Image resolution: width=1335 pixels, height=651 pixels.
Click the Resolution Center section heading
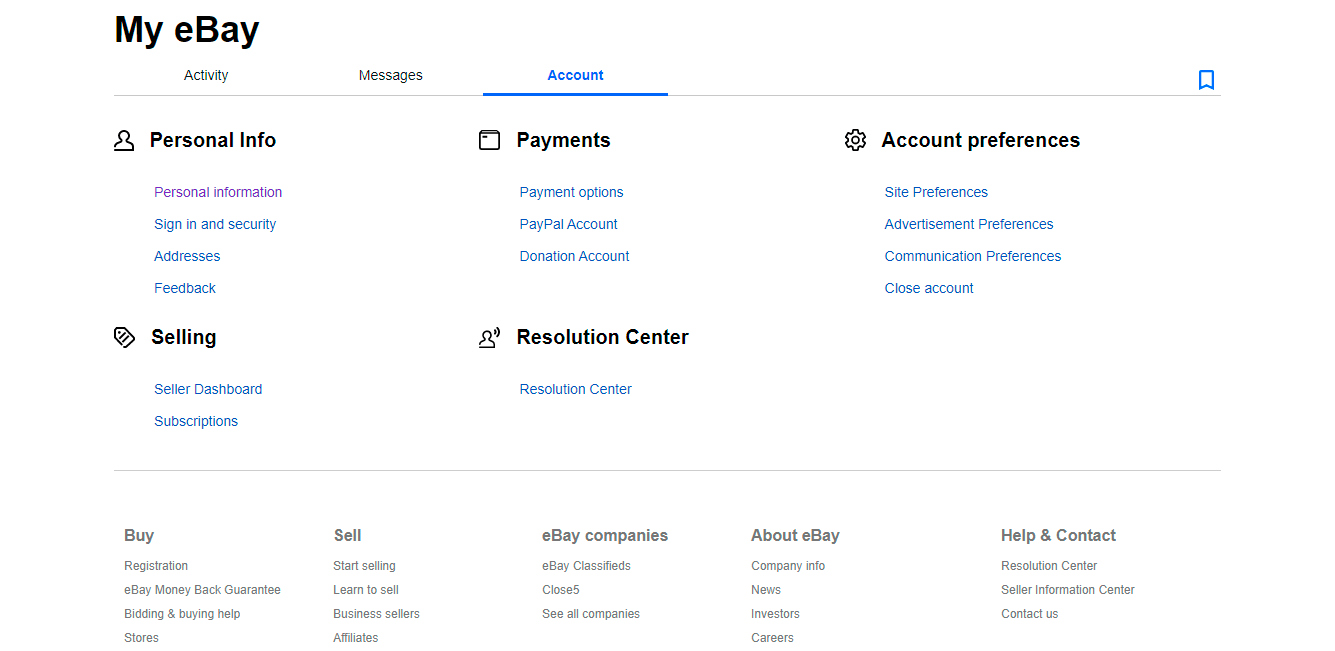pyautogui.click(x=602, y=337)
